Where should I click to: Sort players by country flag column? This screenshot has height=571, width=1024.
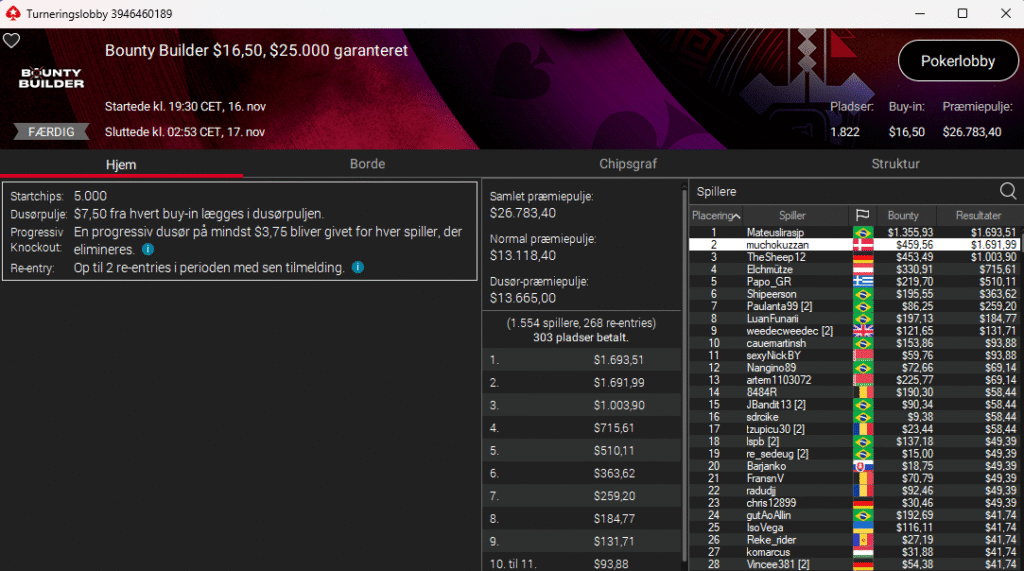(862, 215)
